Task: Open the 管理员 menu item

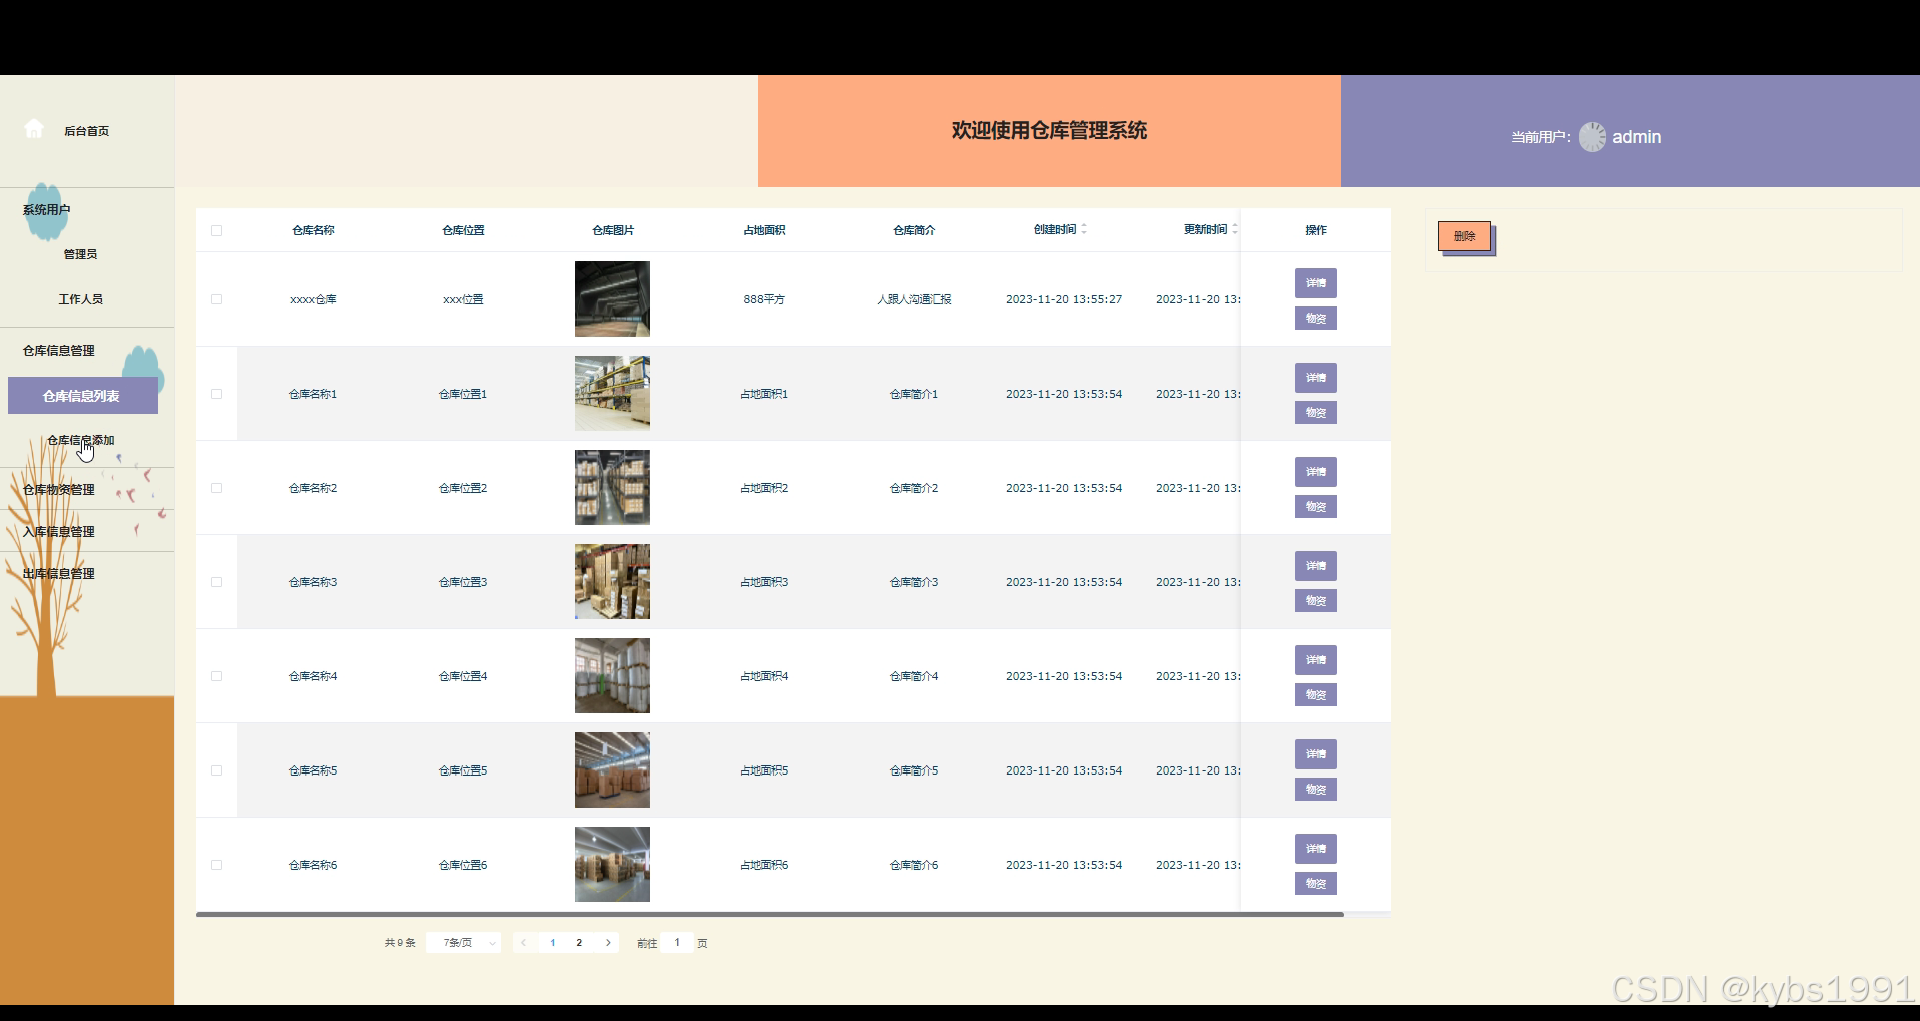Action: coord(80,254)
